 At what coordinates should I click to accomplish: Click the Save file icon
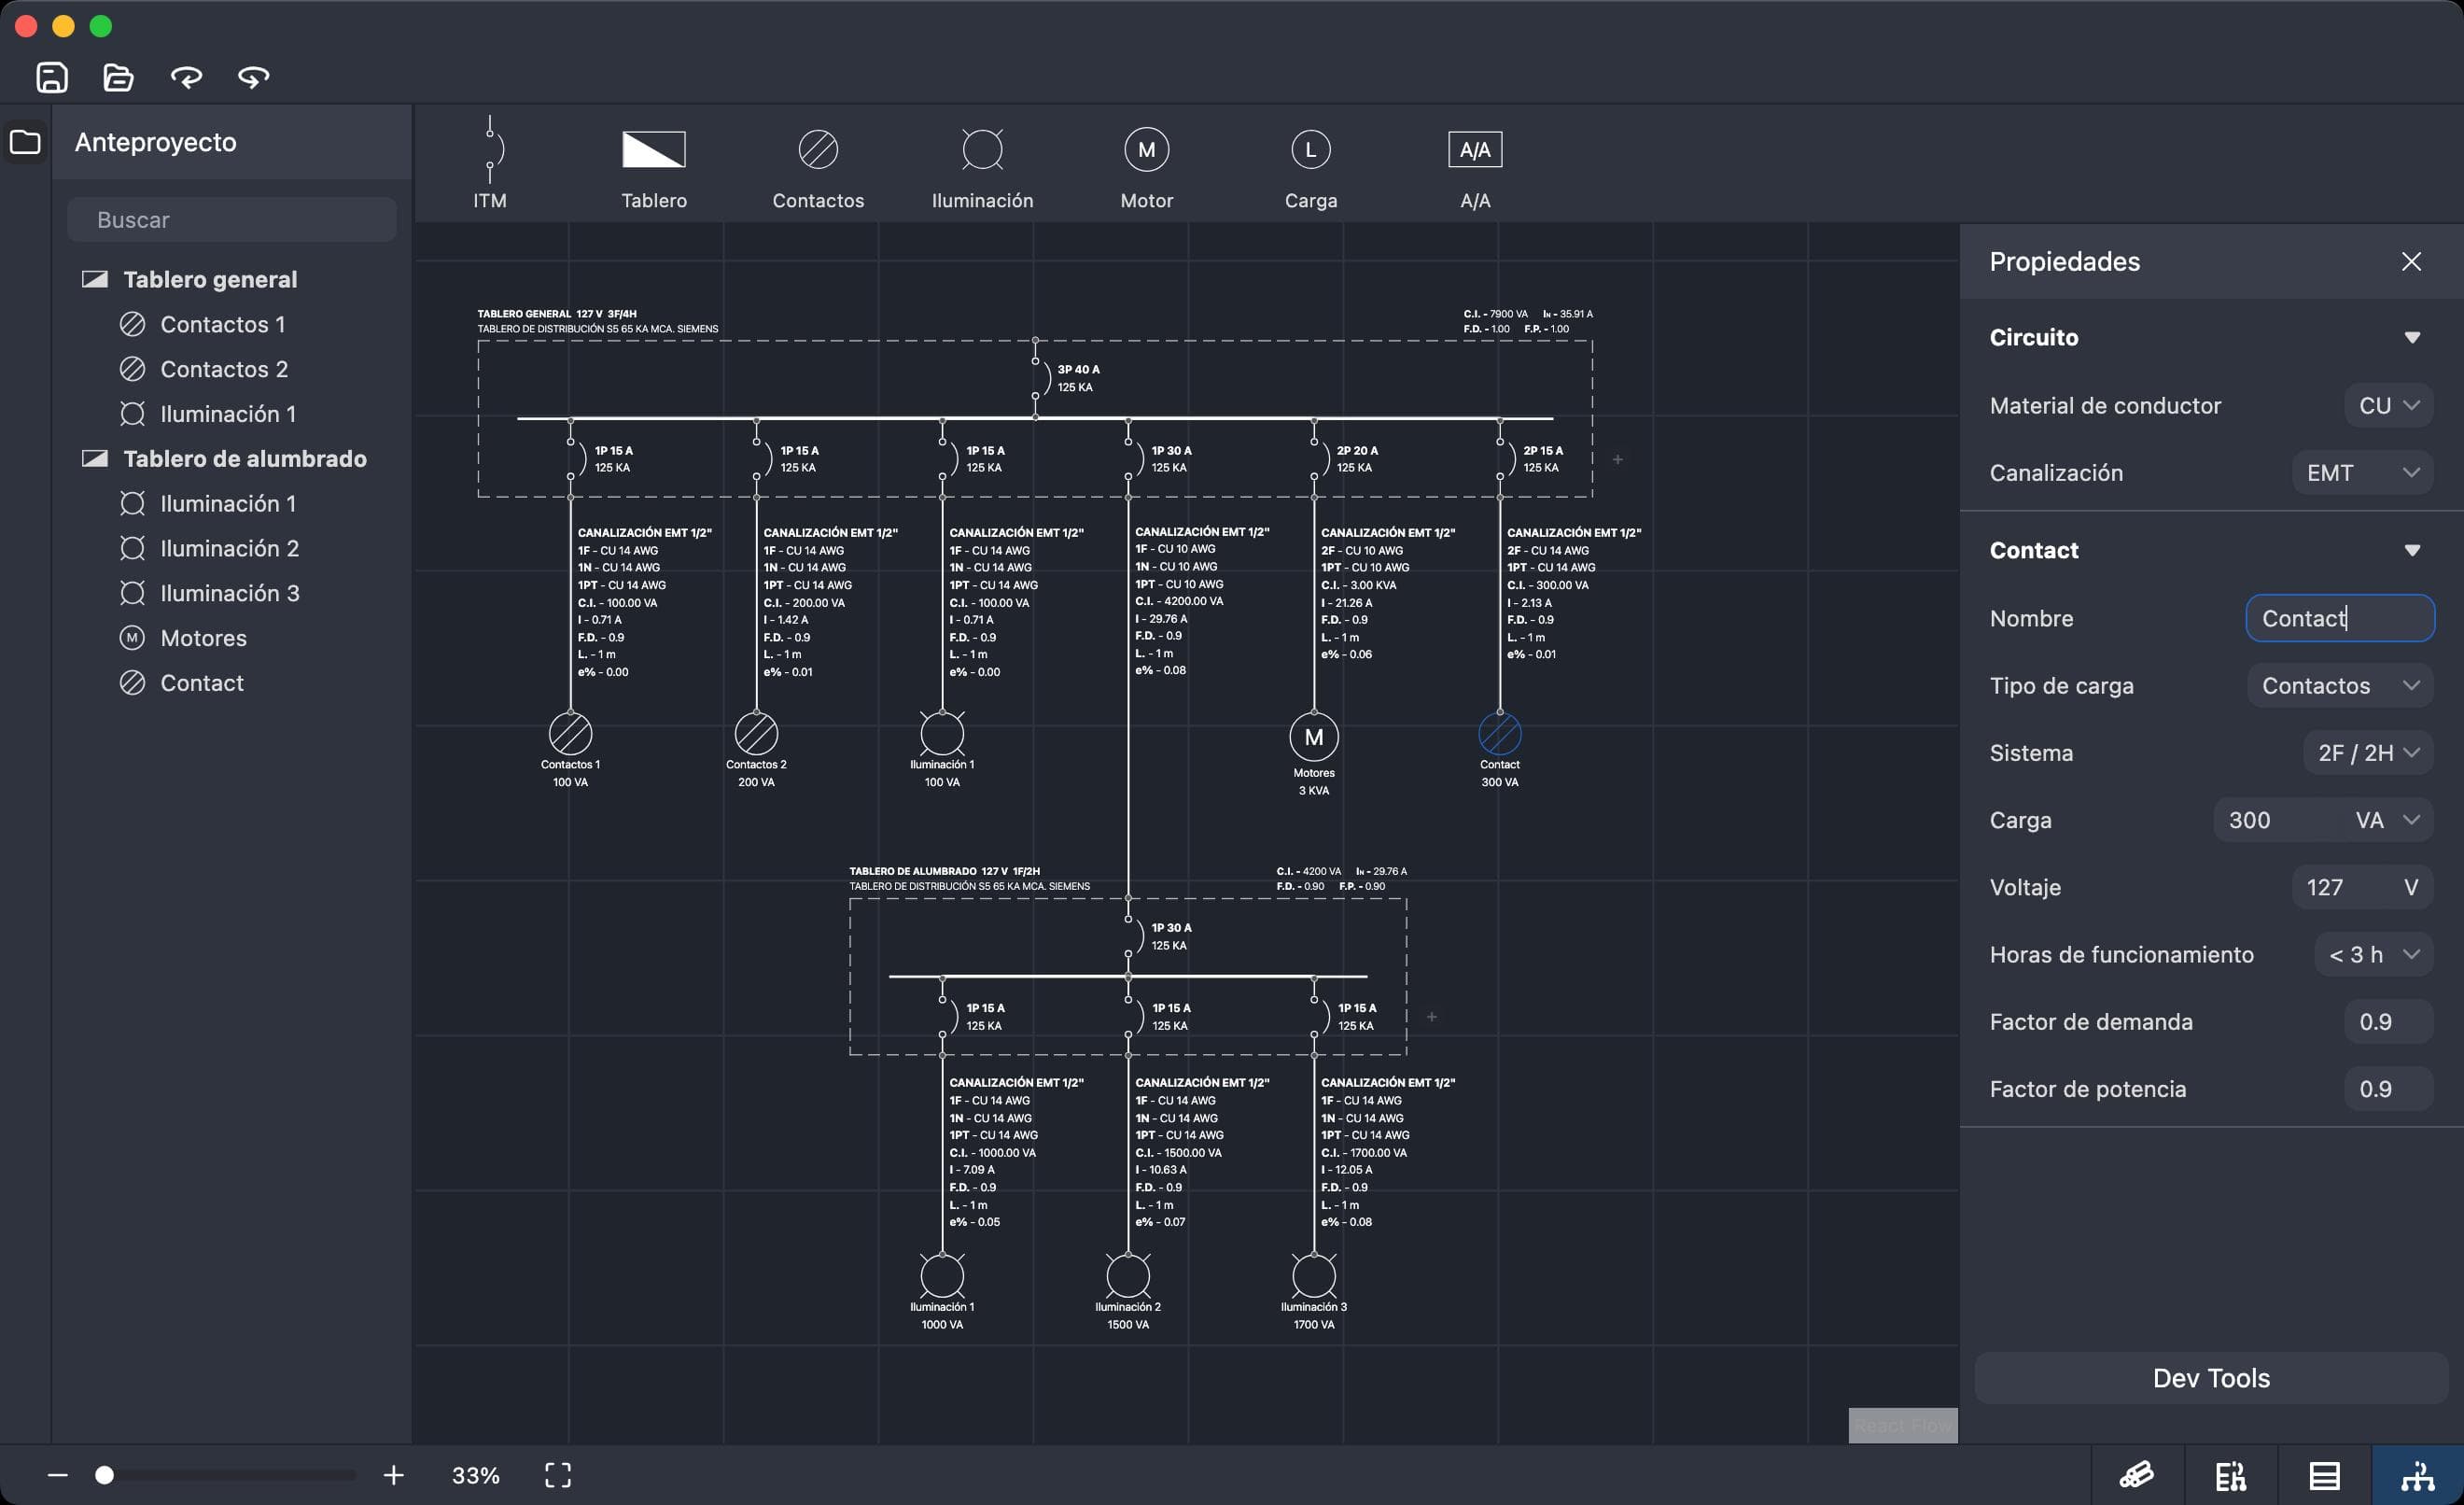point(52,77)
